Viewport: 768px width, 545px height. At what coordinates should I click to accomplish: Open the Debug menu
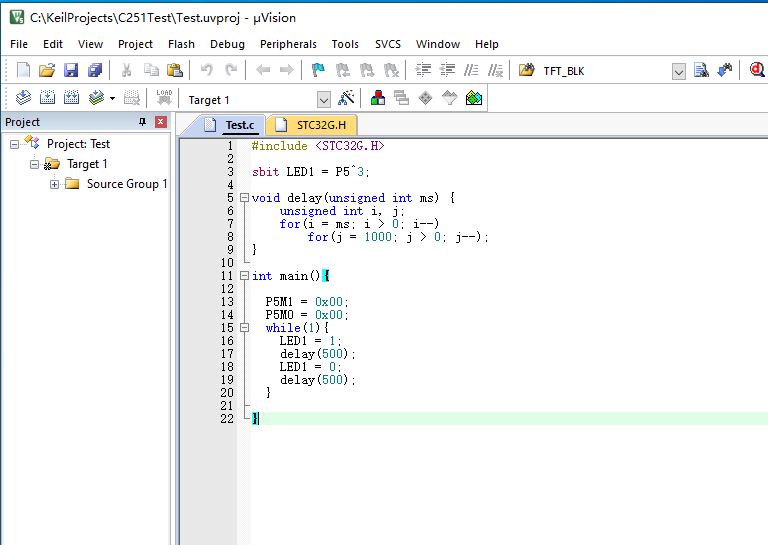(x=227, y=44)
